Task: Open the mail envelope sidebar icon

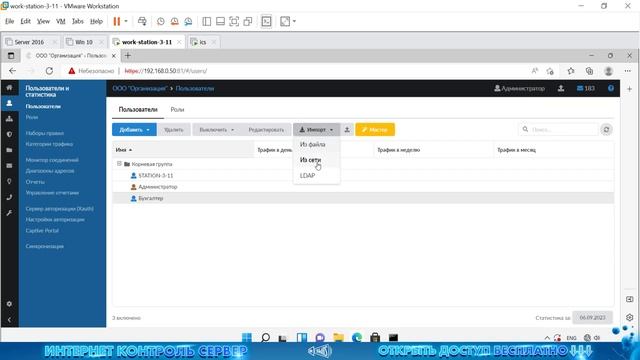Action: (9, 166)
